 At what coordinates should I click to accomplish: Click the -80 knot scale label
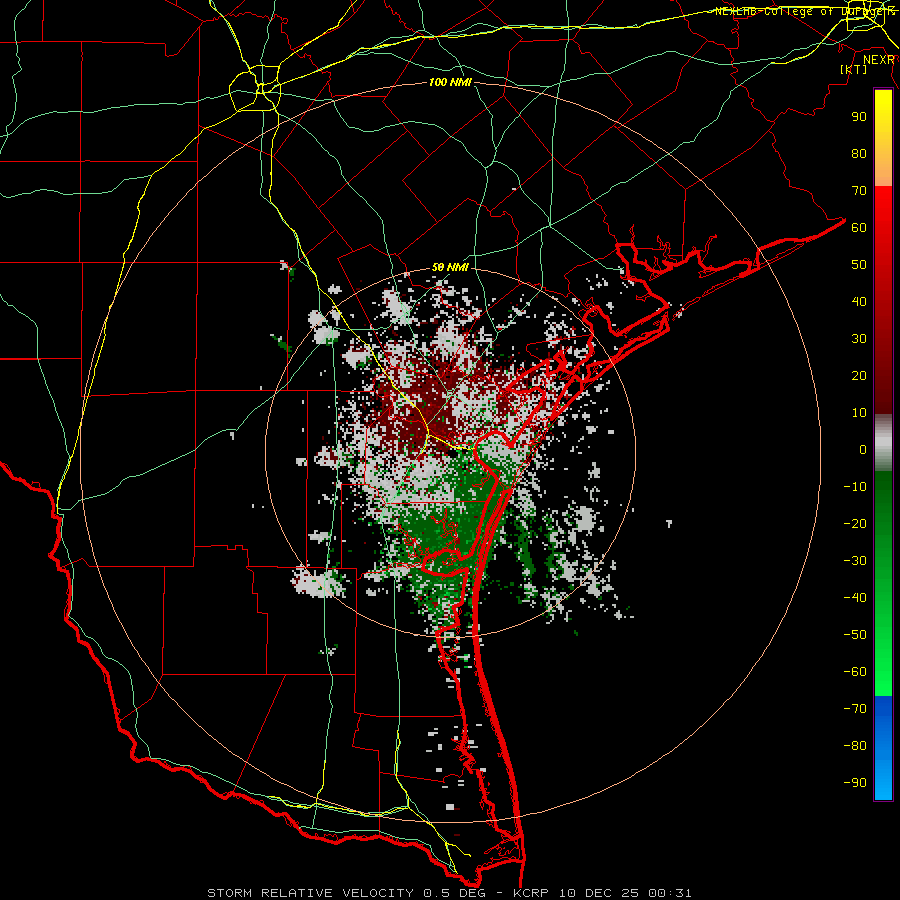pos(855,746)
